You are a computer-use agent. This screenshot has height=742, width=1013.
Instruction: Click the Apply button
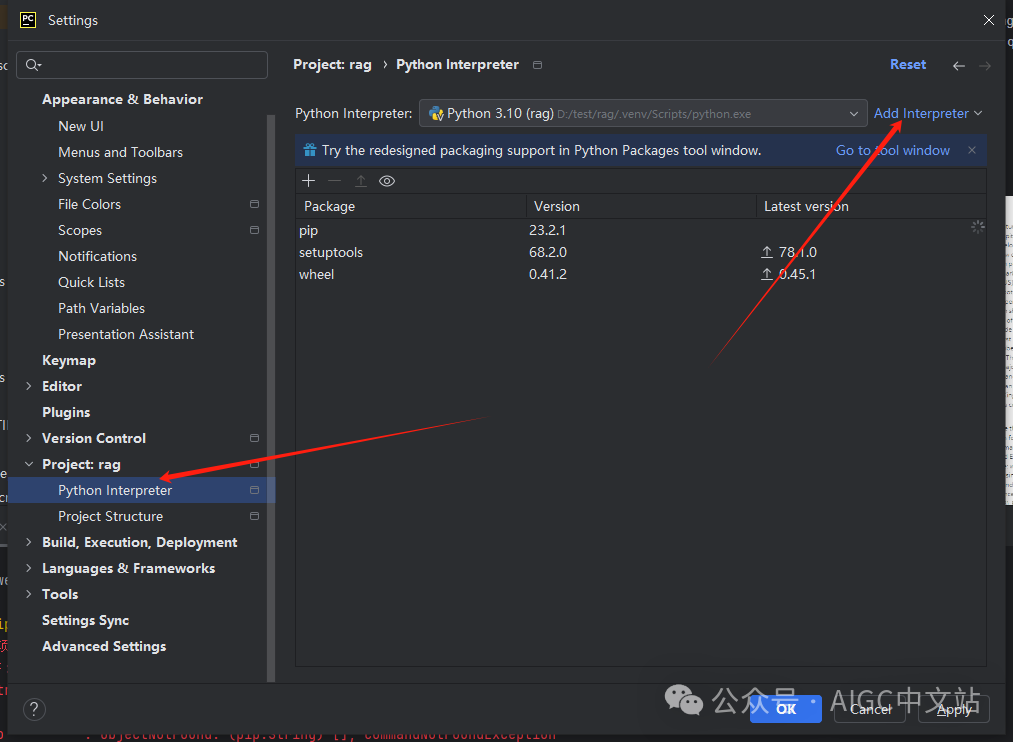coord(954,709)
